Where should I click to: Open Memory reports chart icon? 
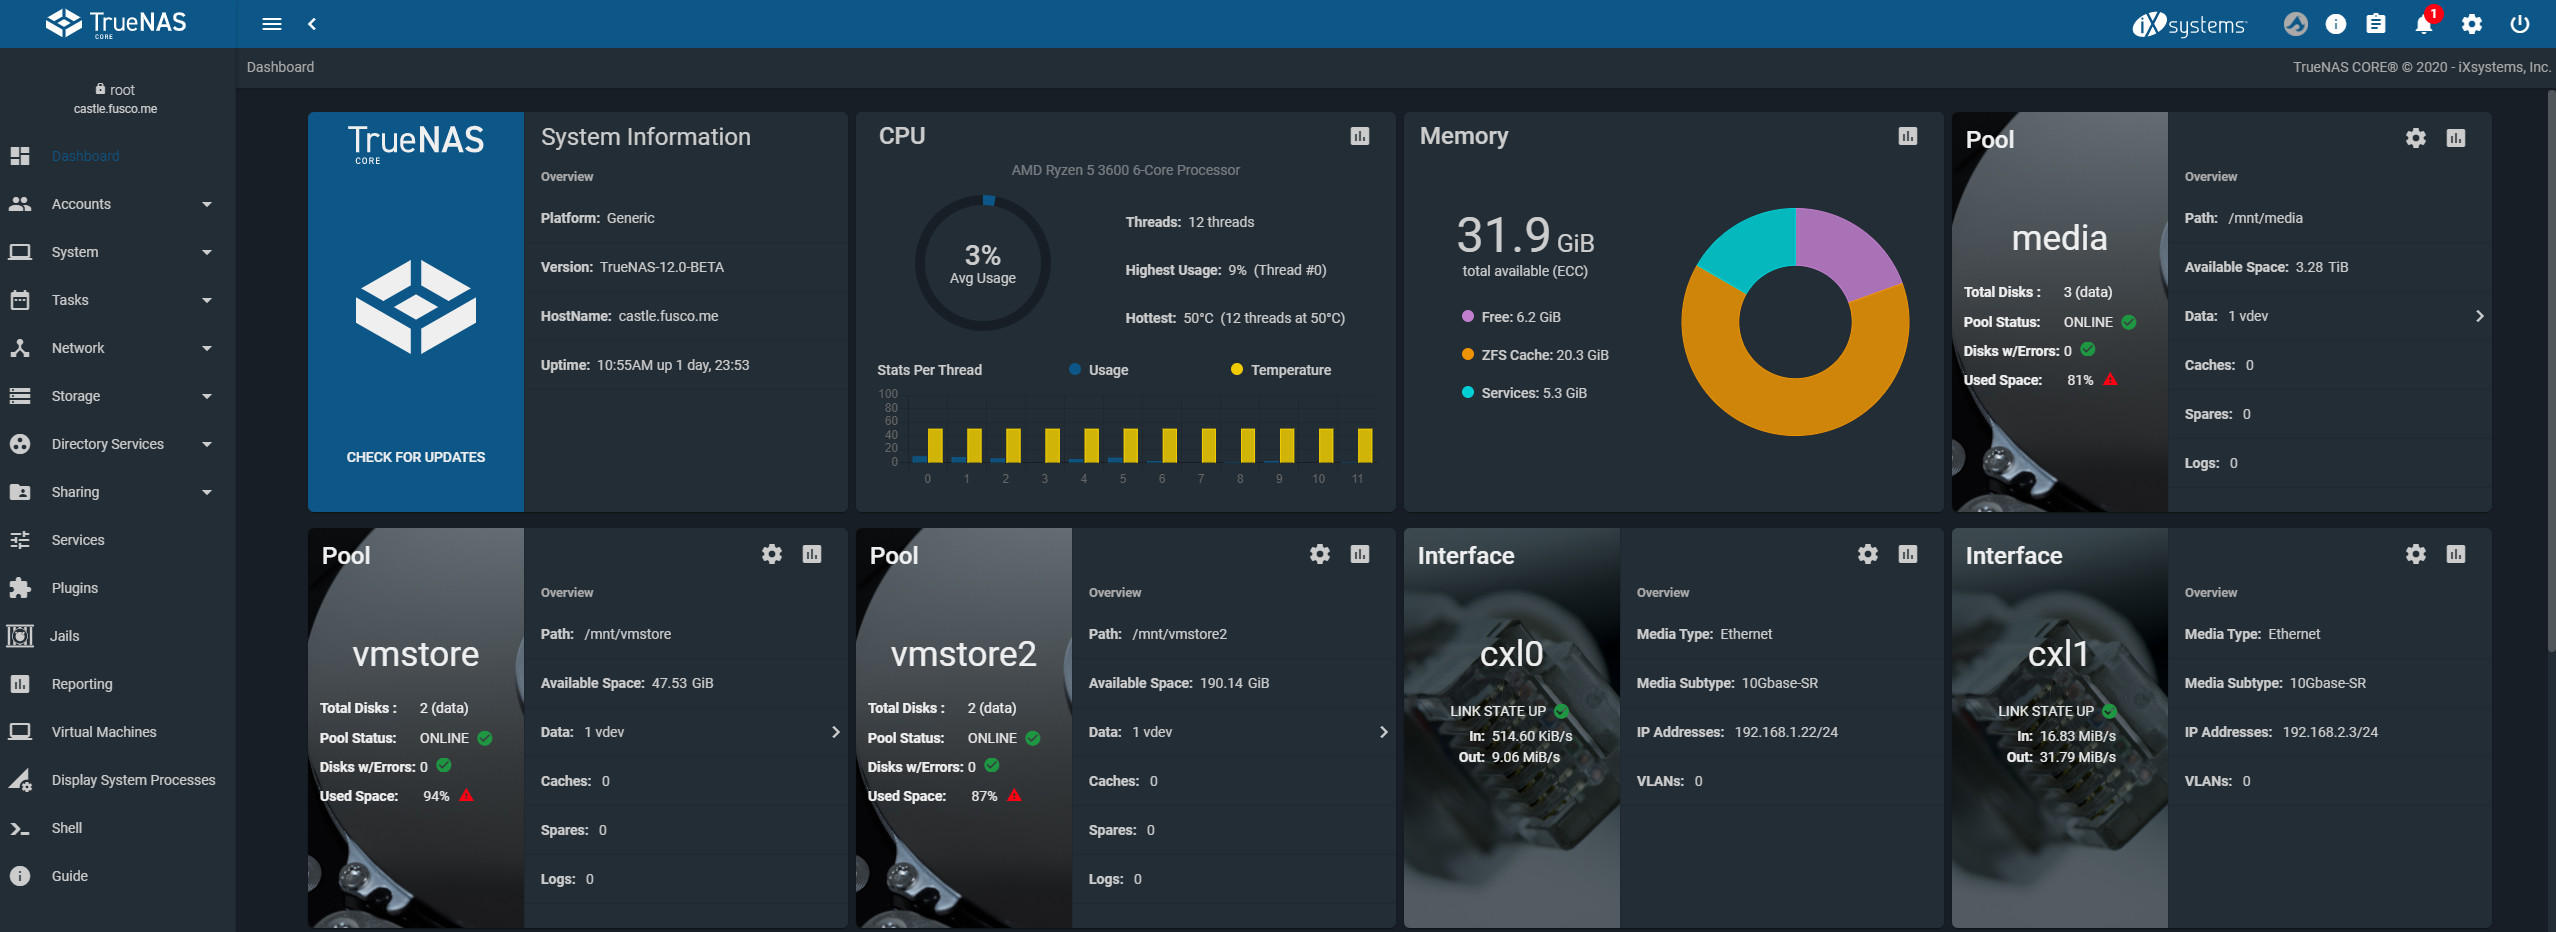1907,136
